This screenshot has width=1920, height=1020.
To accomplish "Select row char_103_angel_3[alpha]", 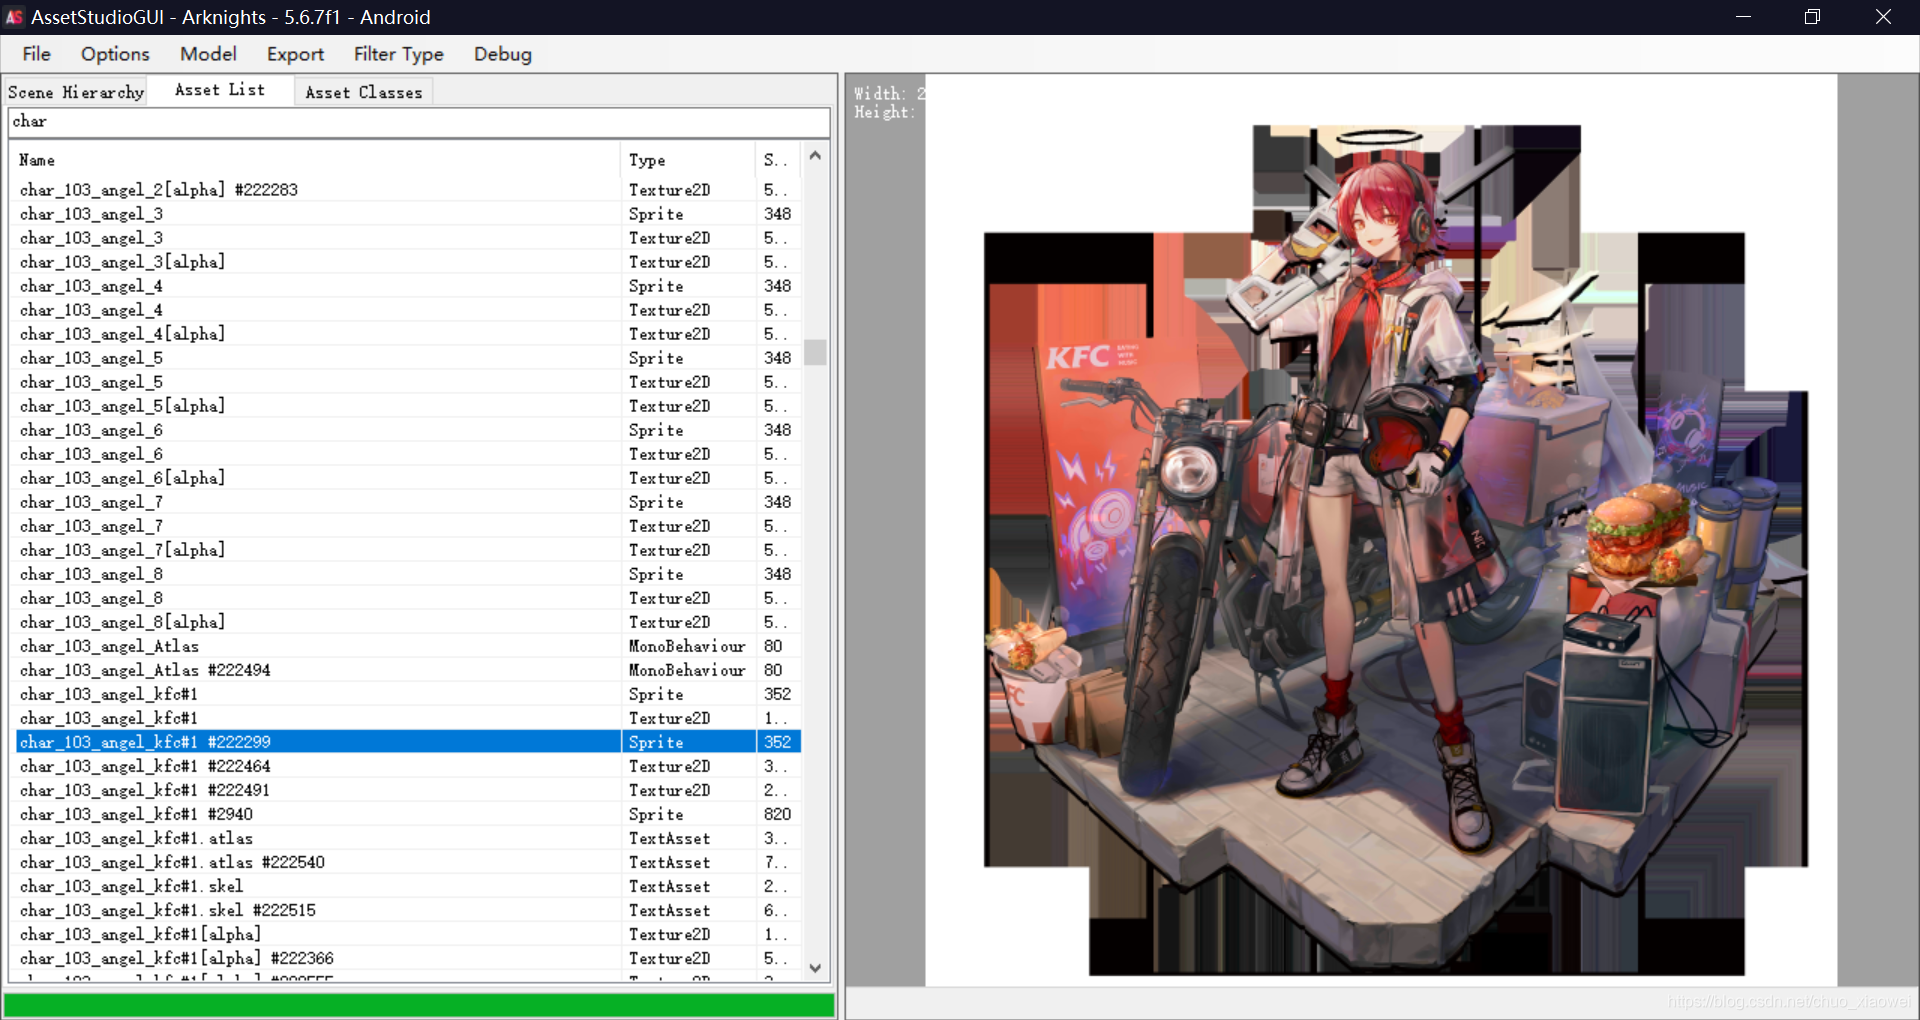I will point(409,262).
